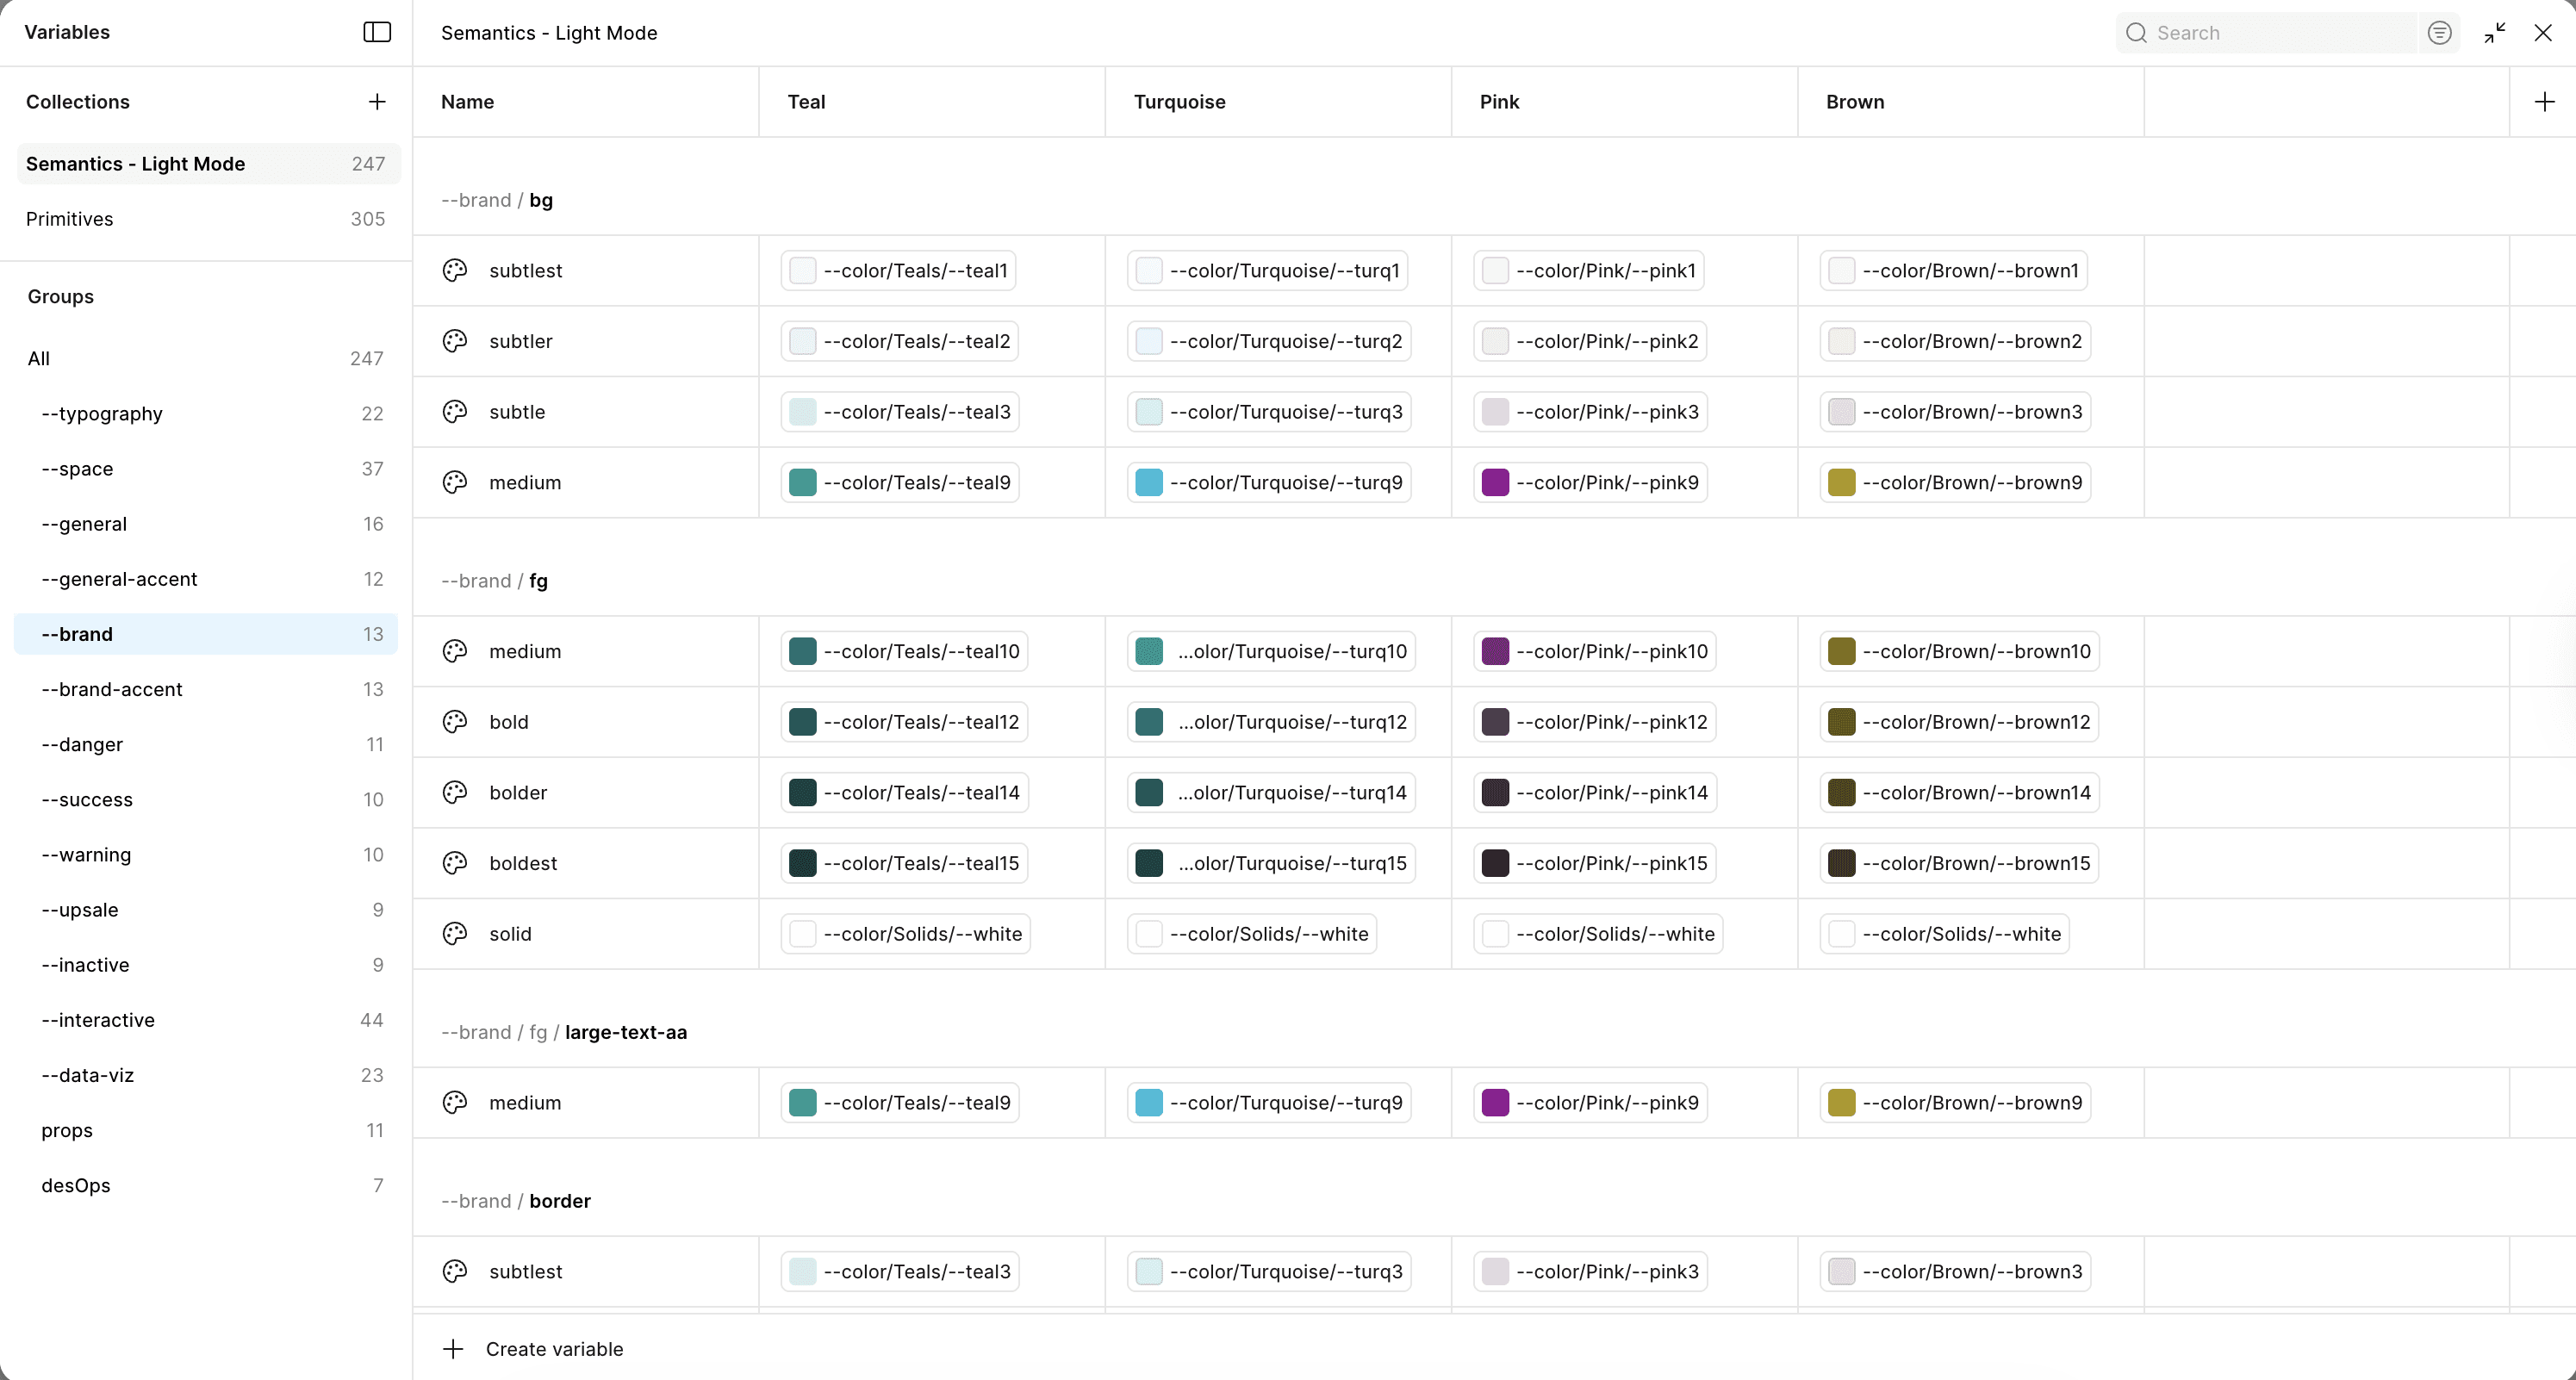
Task: Show the All groups list
Action: pyautogui.click(x=39, y=358)
